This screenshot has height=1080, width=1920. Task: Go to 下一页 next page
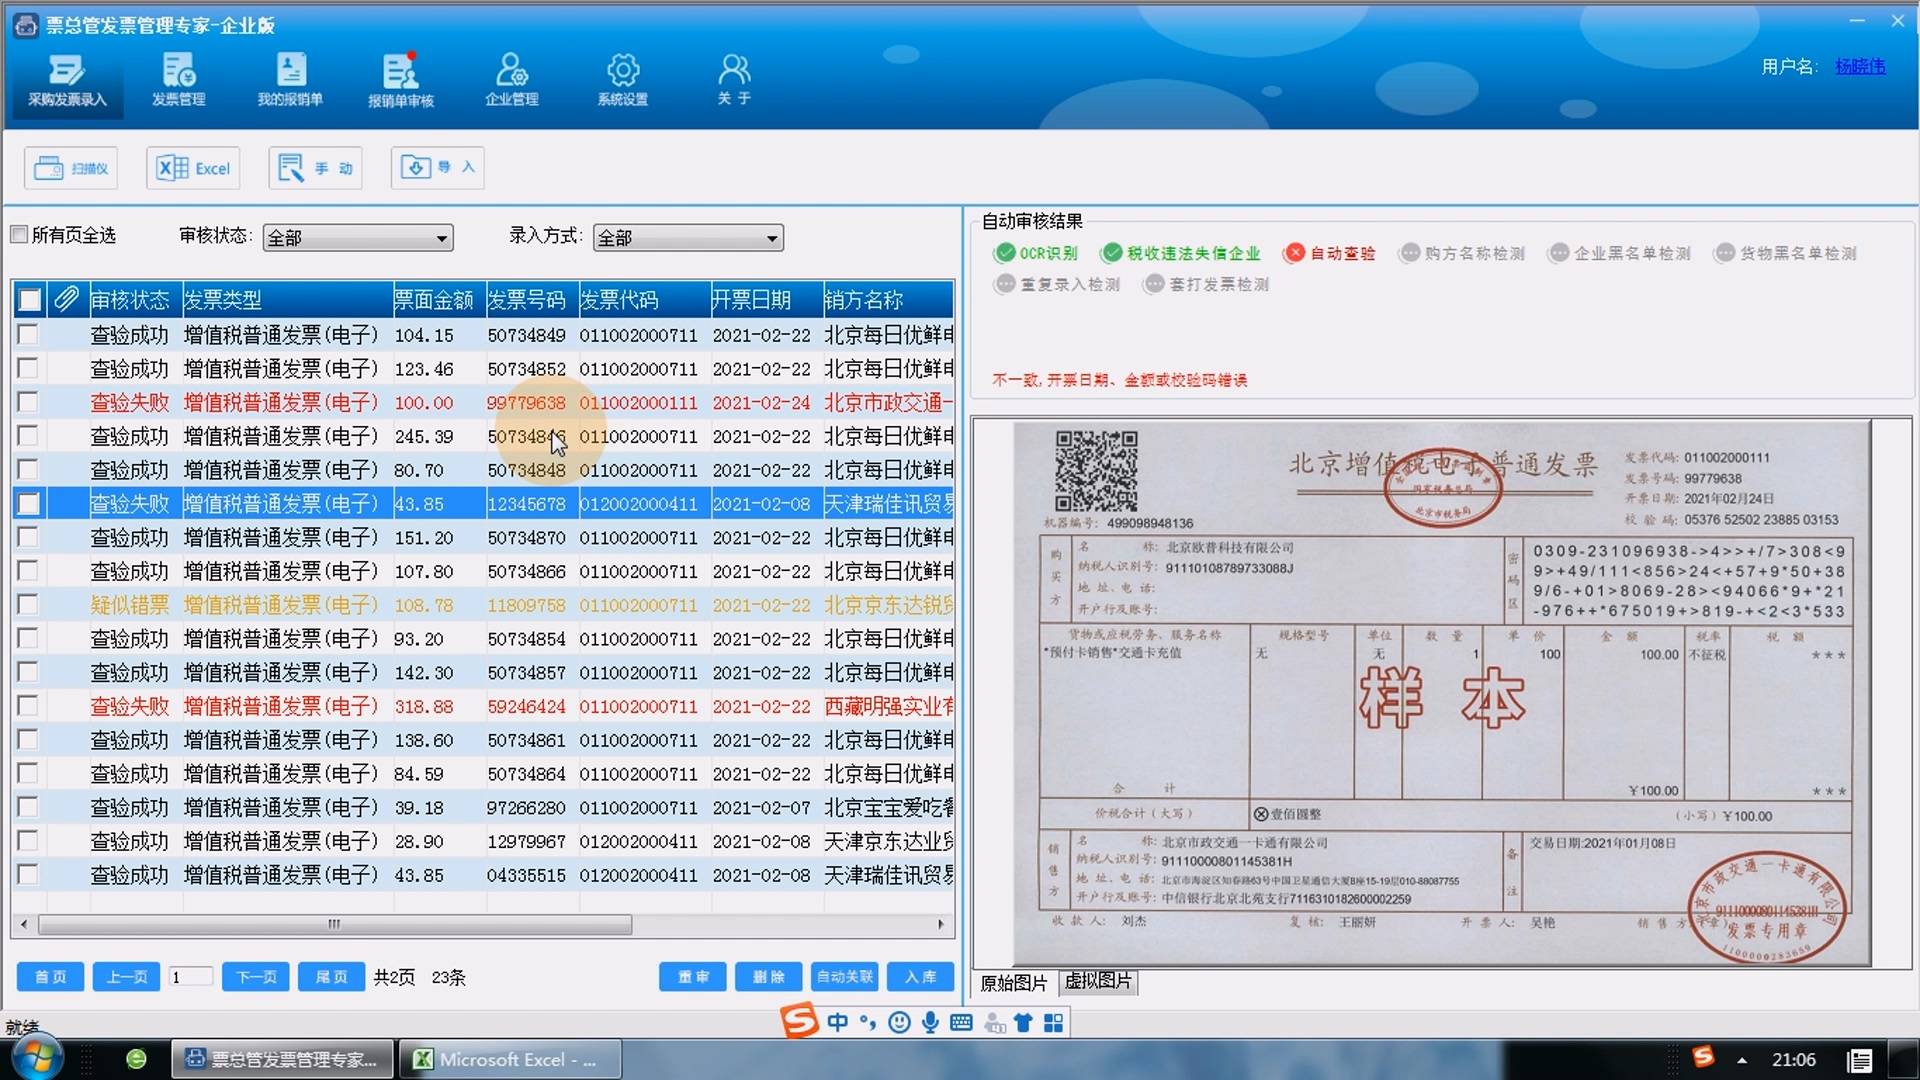click(x=256, y=977)
